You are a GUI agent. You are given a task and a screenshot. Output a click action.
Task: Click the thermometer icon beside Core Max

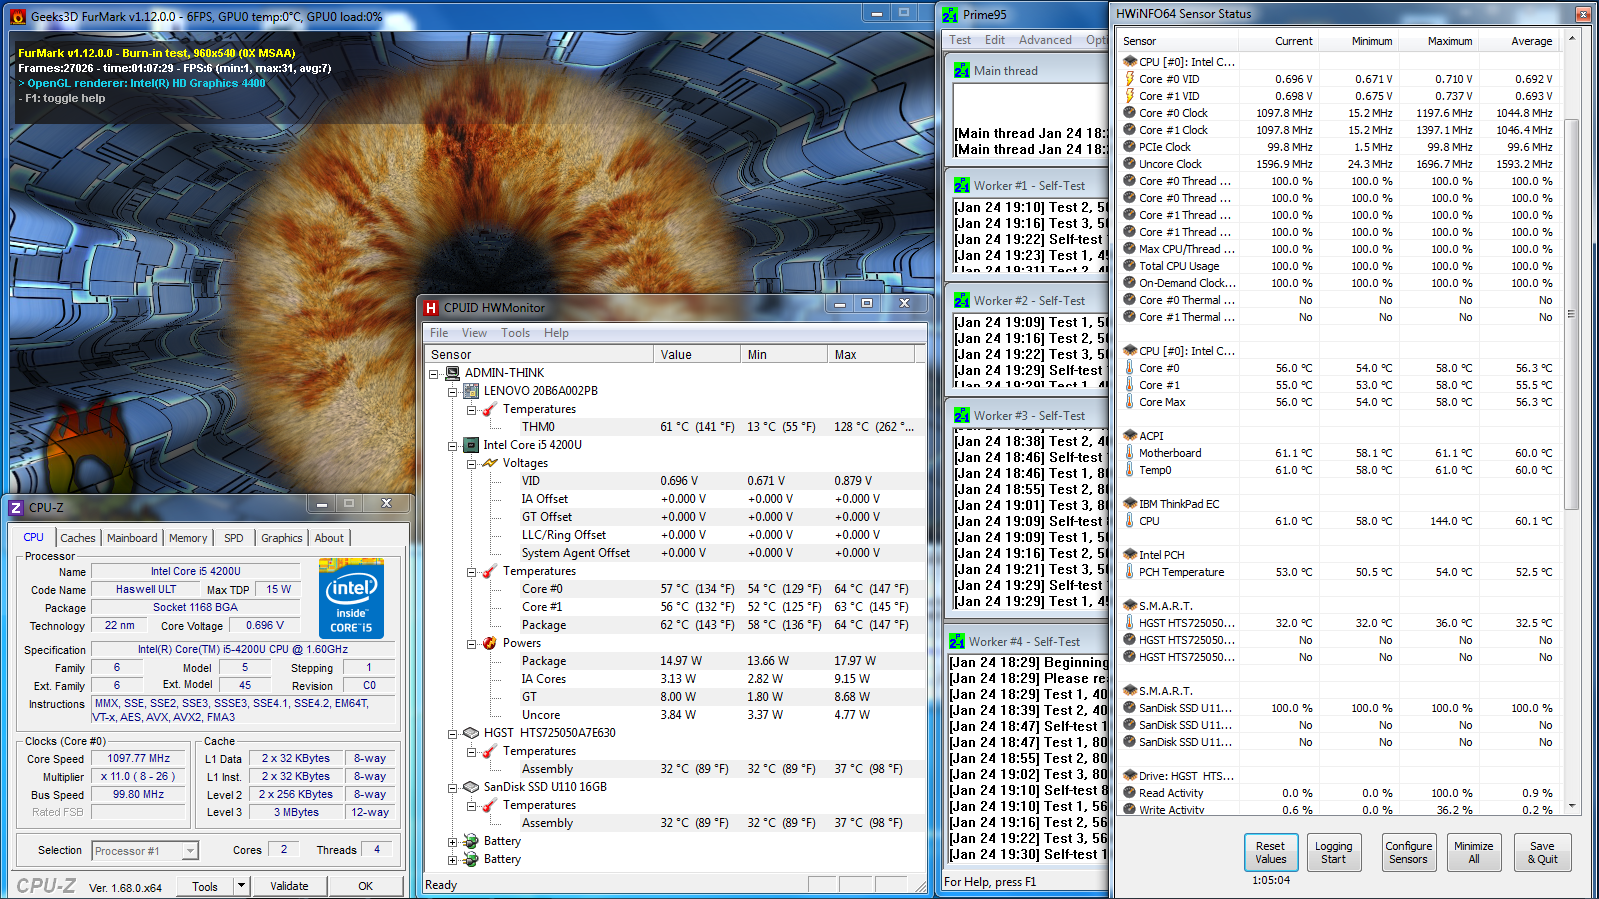click(1130, 402)
